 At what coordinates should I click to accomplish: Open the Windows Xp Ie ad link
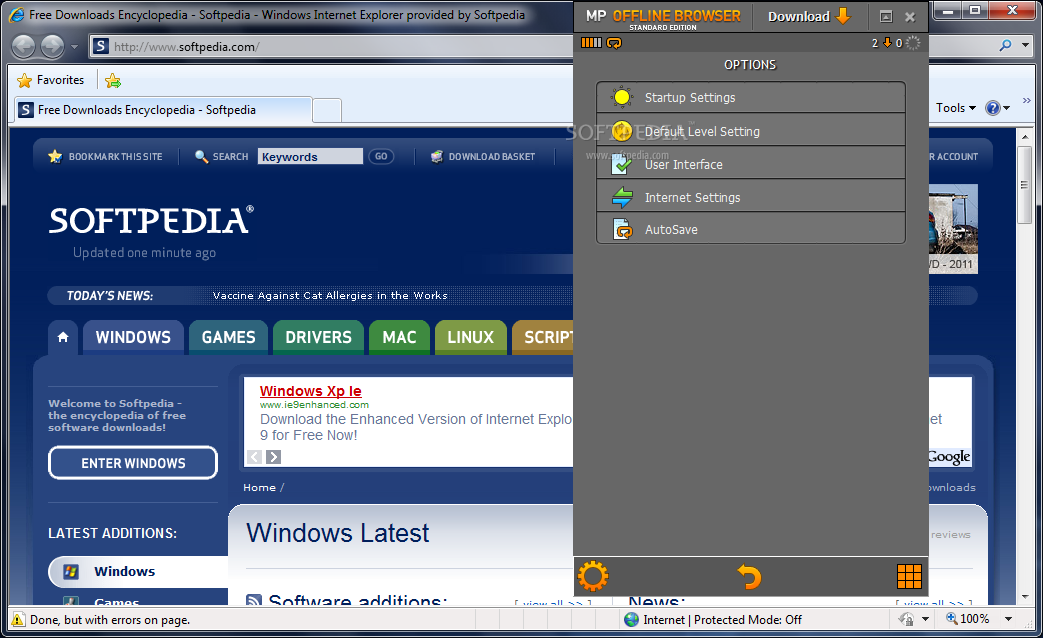(311, 391)
